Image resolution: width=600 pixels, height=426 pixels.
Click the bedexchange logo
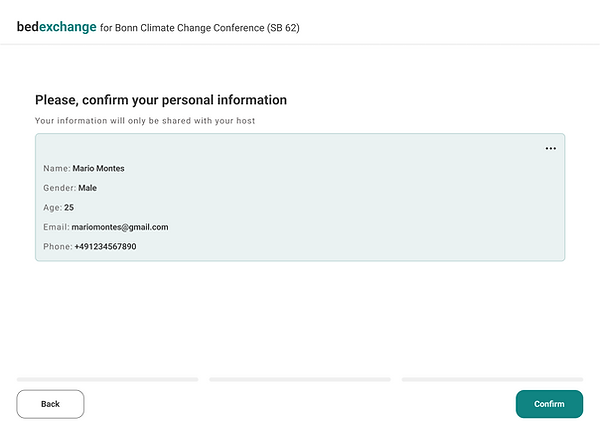click(x=56, y=27)
